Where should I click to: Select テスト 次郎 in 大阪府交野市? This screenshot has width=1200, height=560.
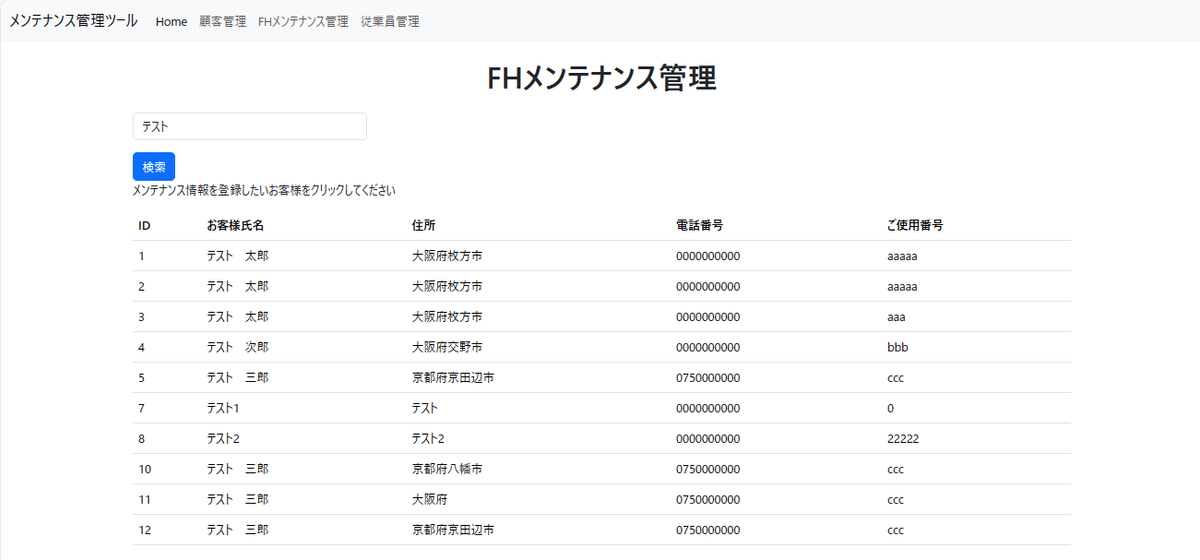pyautogui.click(x=602, y=347)
